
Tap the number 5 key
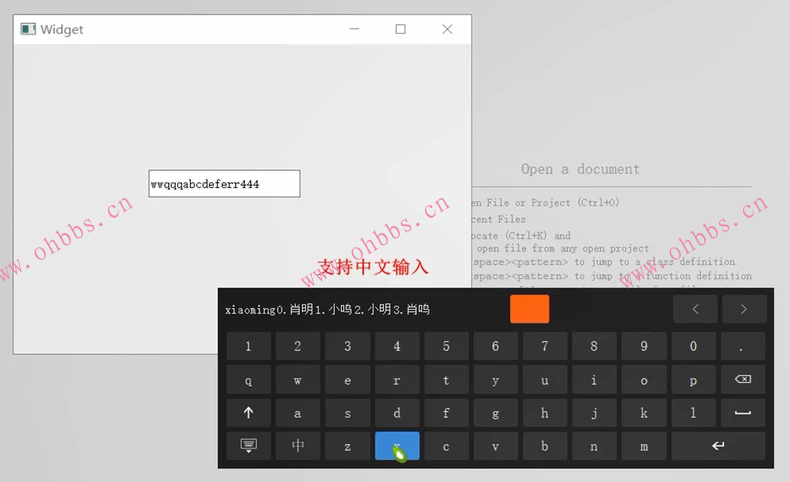446,346
